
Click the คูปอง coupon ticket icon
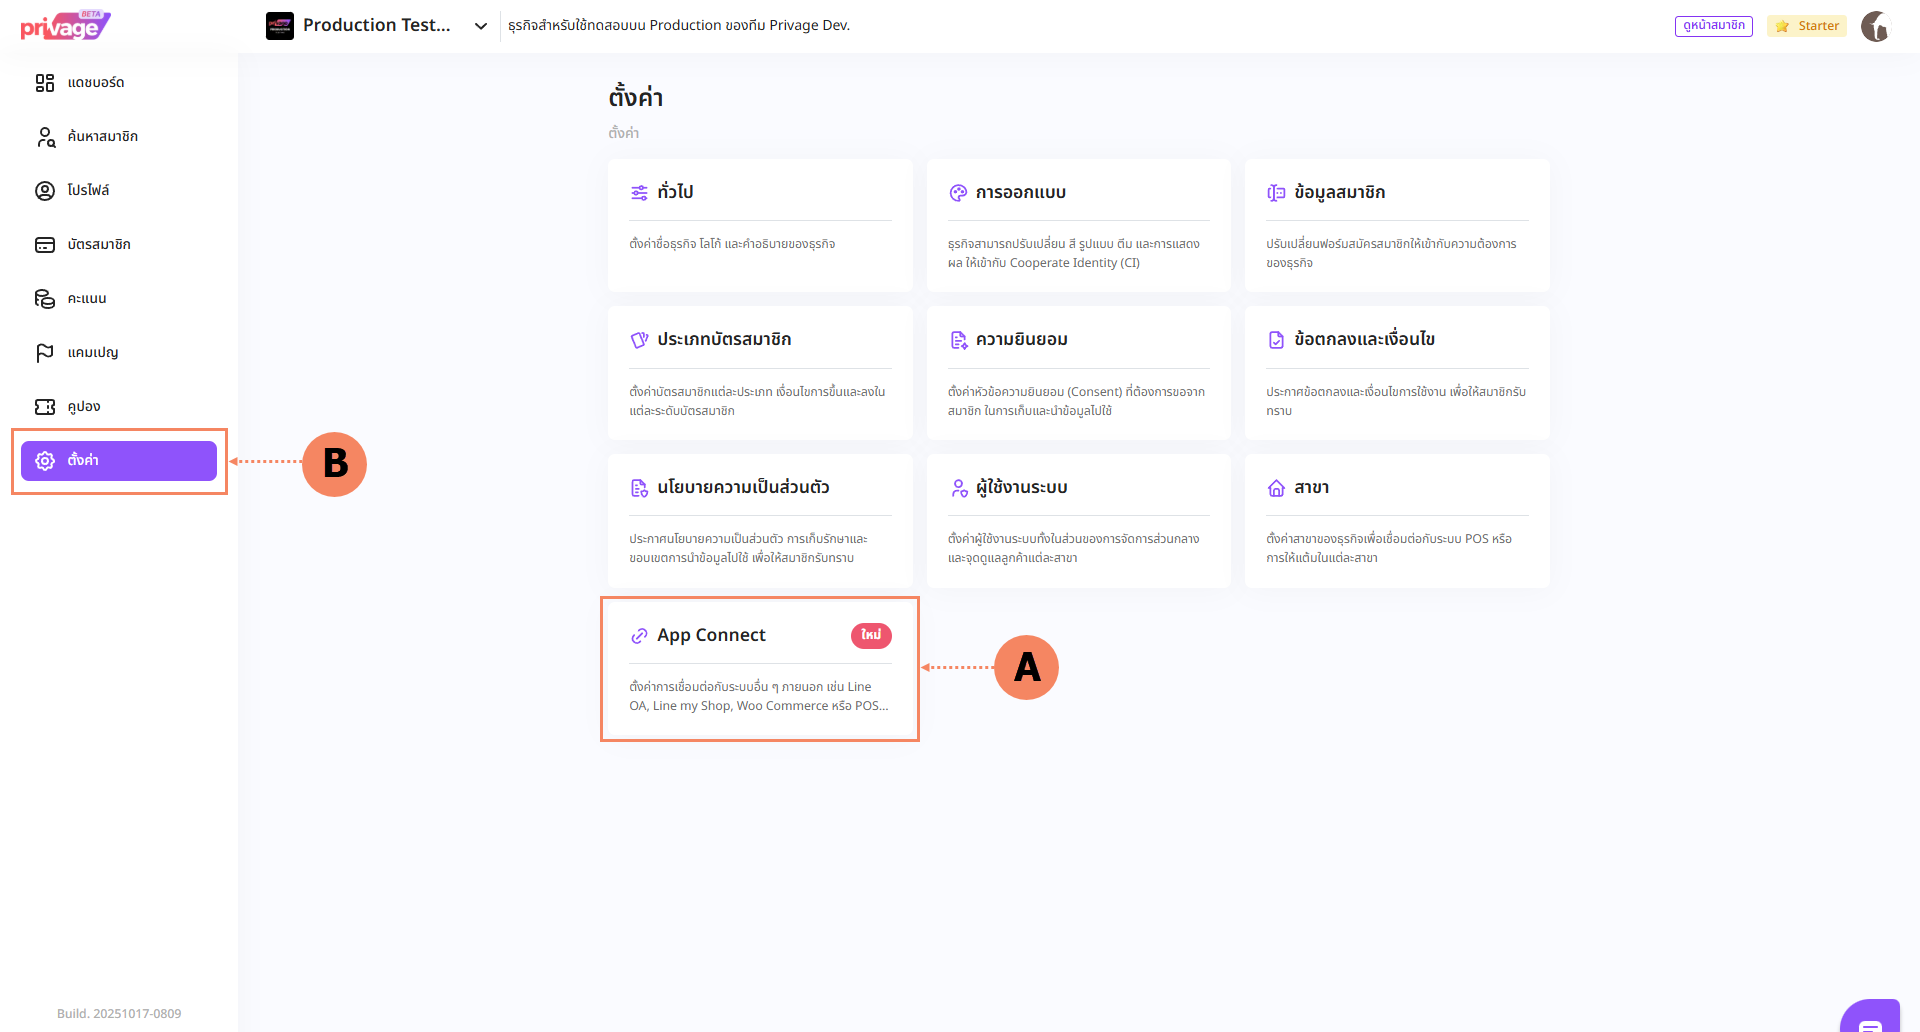click(x=45, y=407)
